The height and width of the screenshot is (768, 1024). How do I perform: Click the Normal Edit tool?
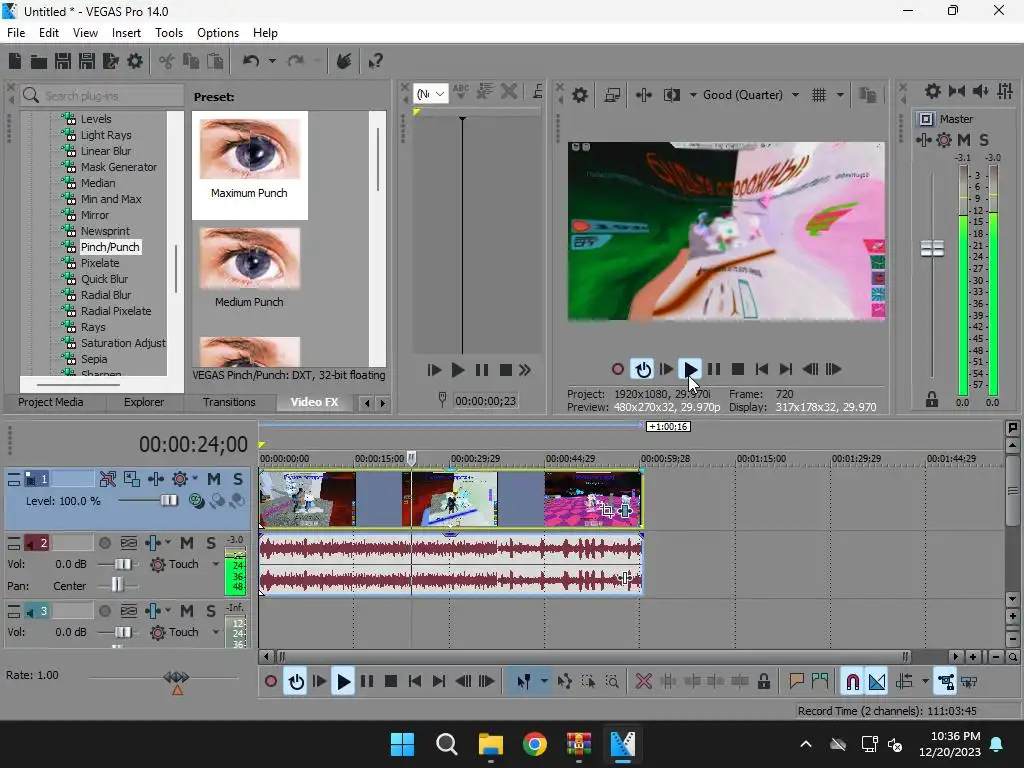pyautogui.click(x=523, y=682)
